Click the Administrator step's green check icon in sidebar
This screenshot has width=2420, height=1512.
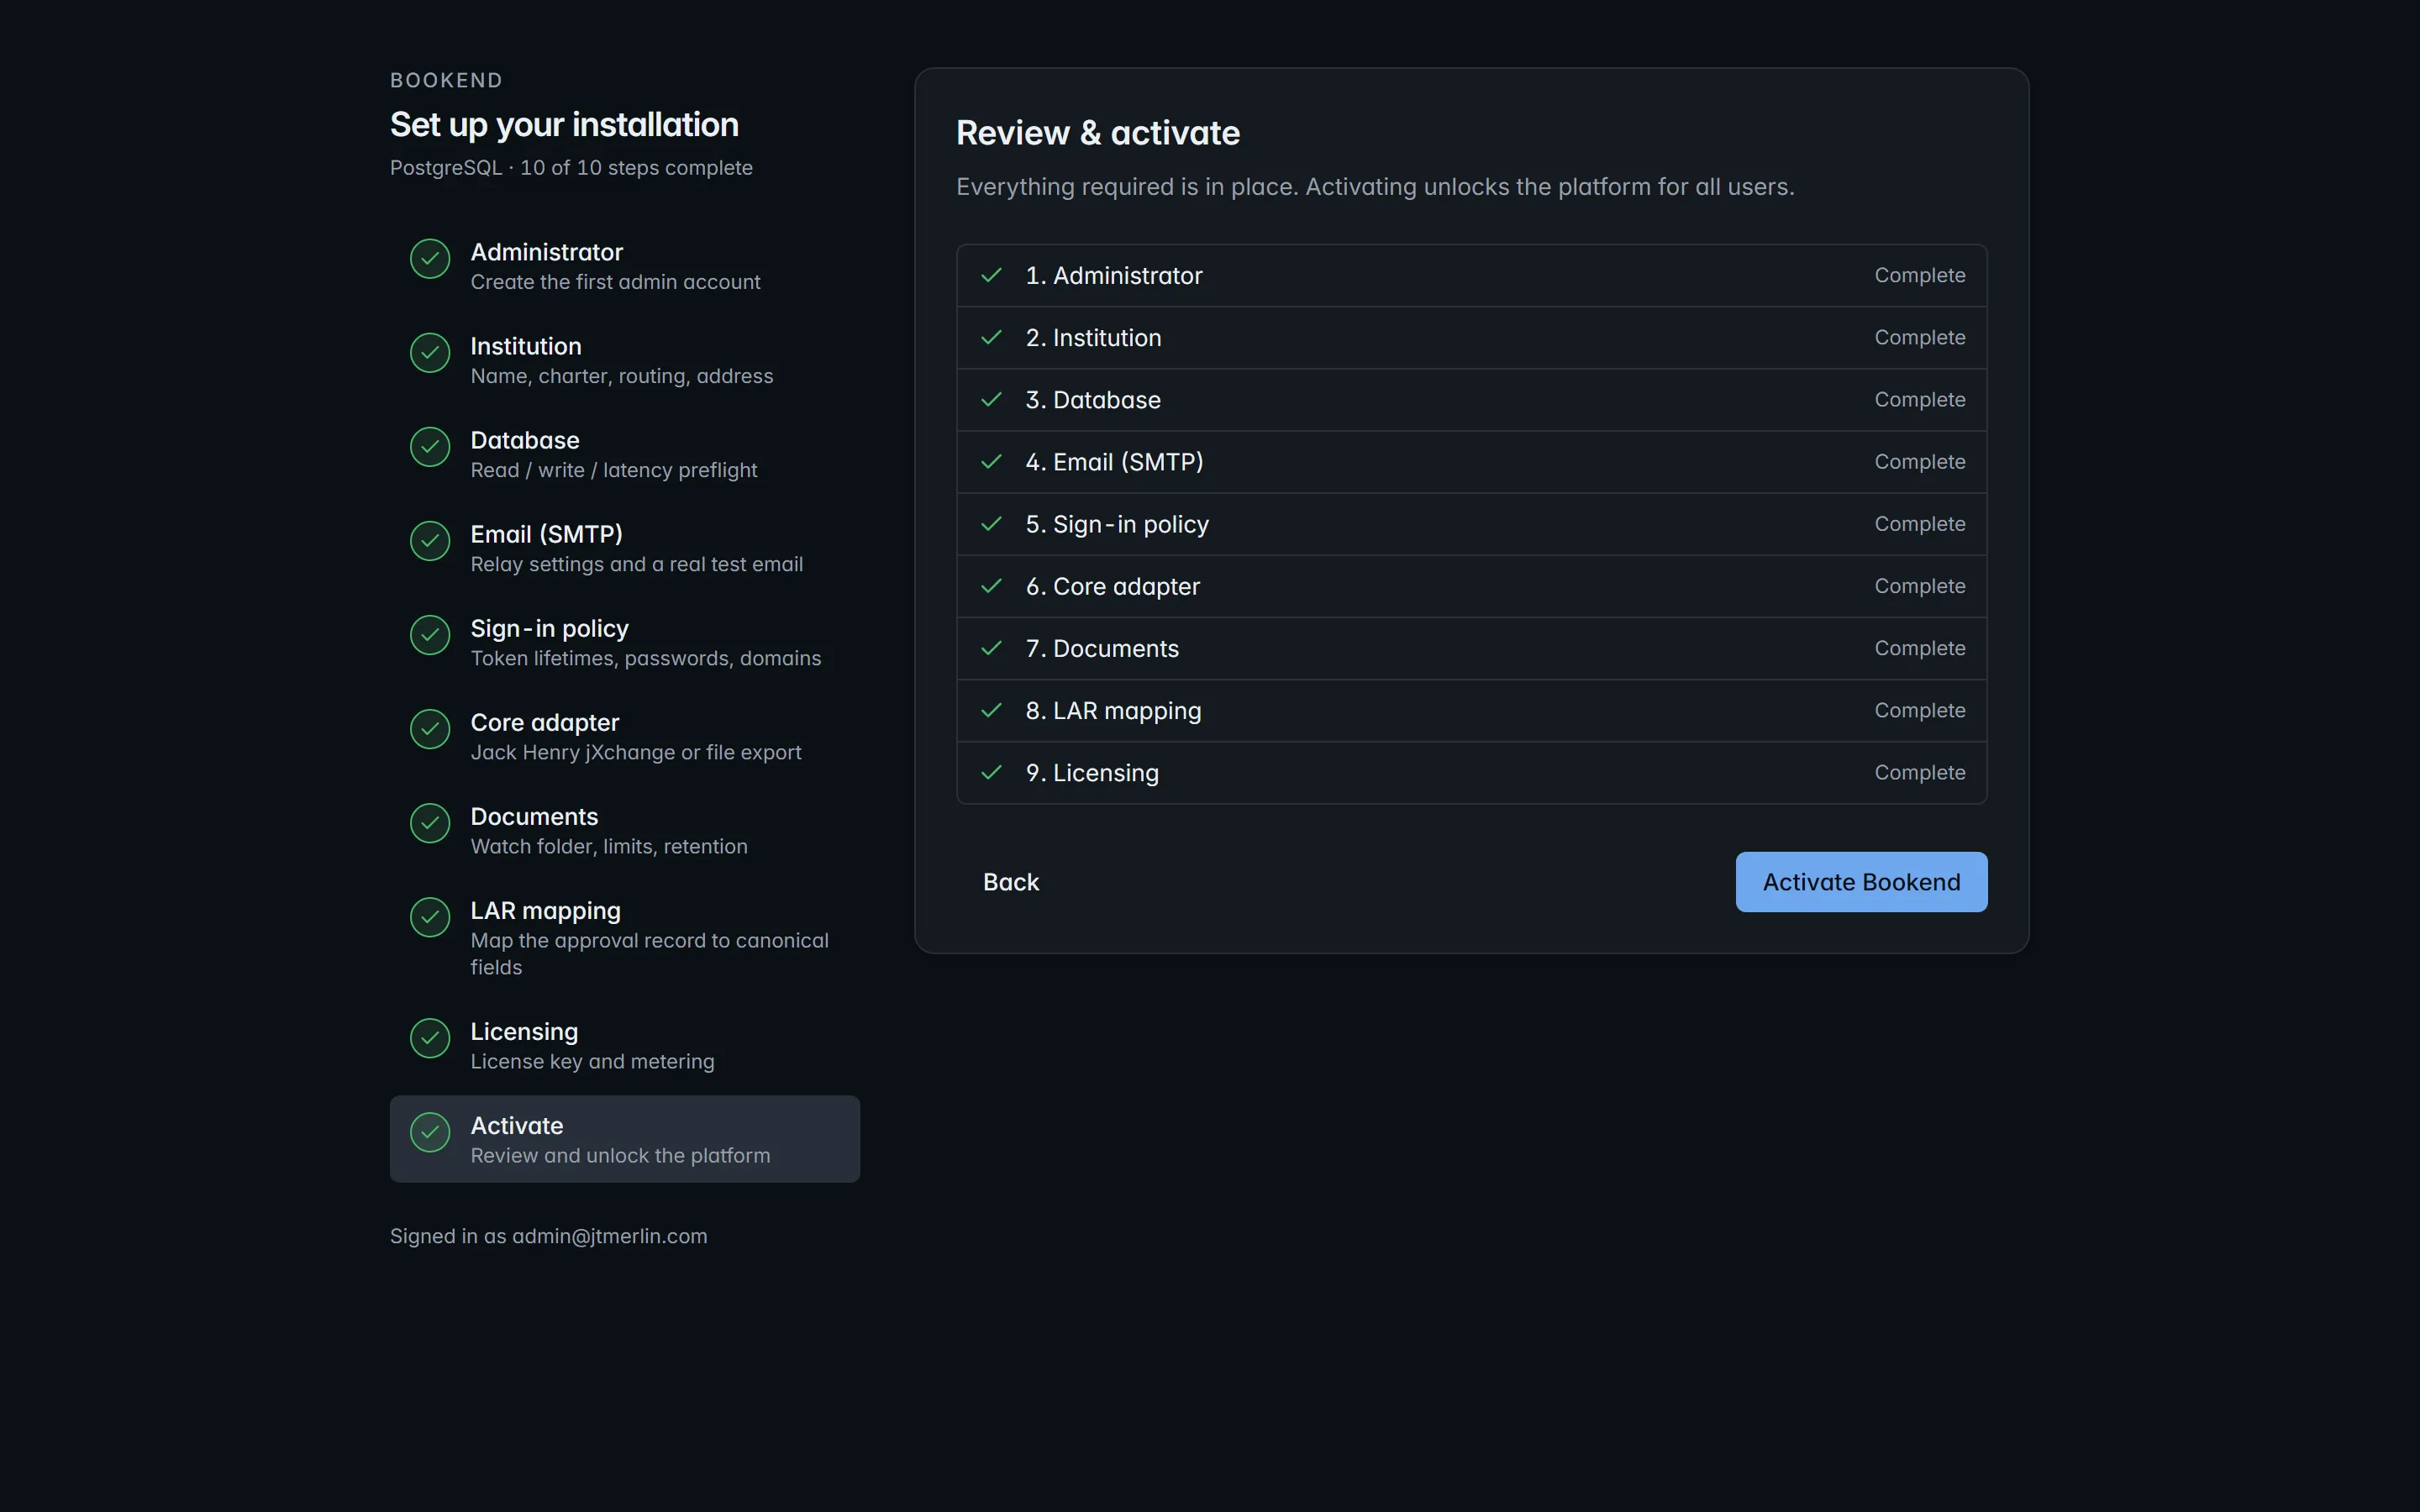coord(430,259)
